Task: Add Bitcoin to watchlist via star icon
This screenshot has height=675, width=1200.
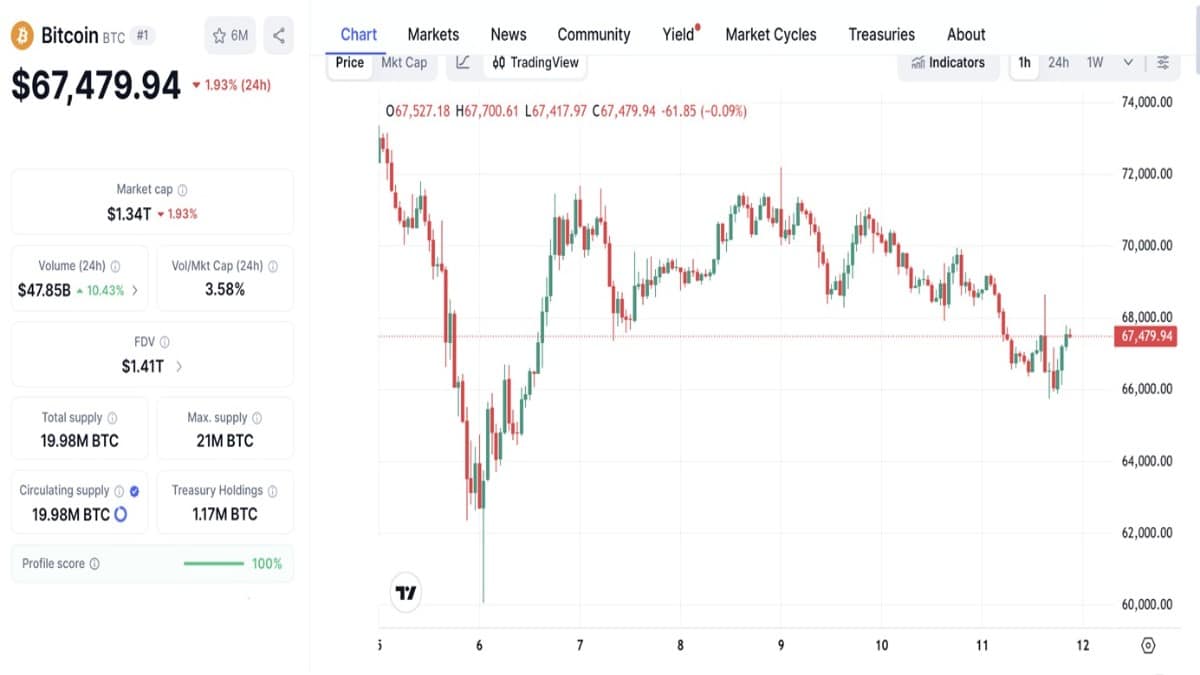Action: pyautogui.click(x=218, y=34)
